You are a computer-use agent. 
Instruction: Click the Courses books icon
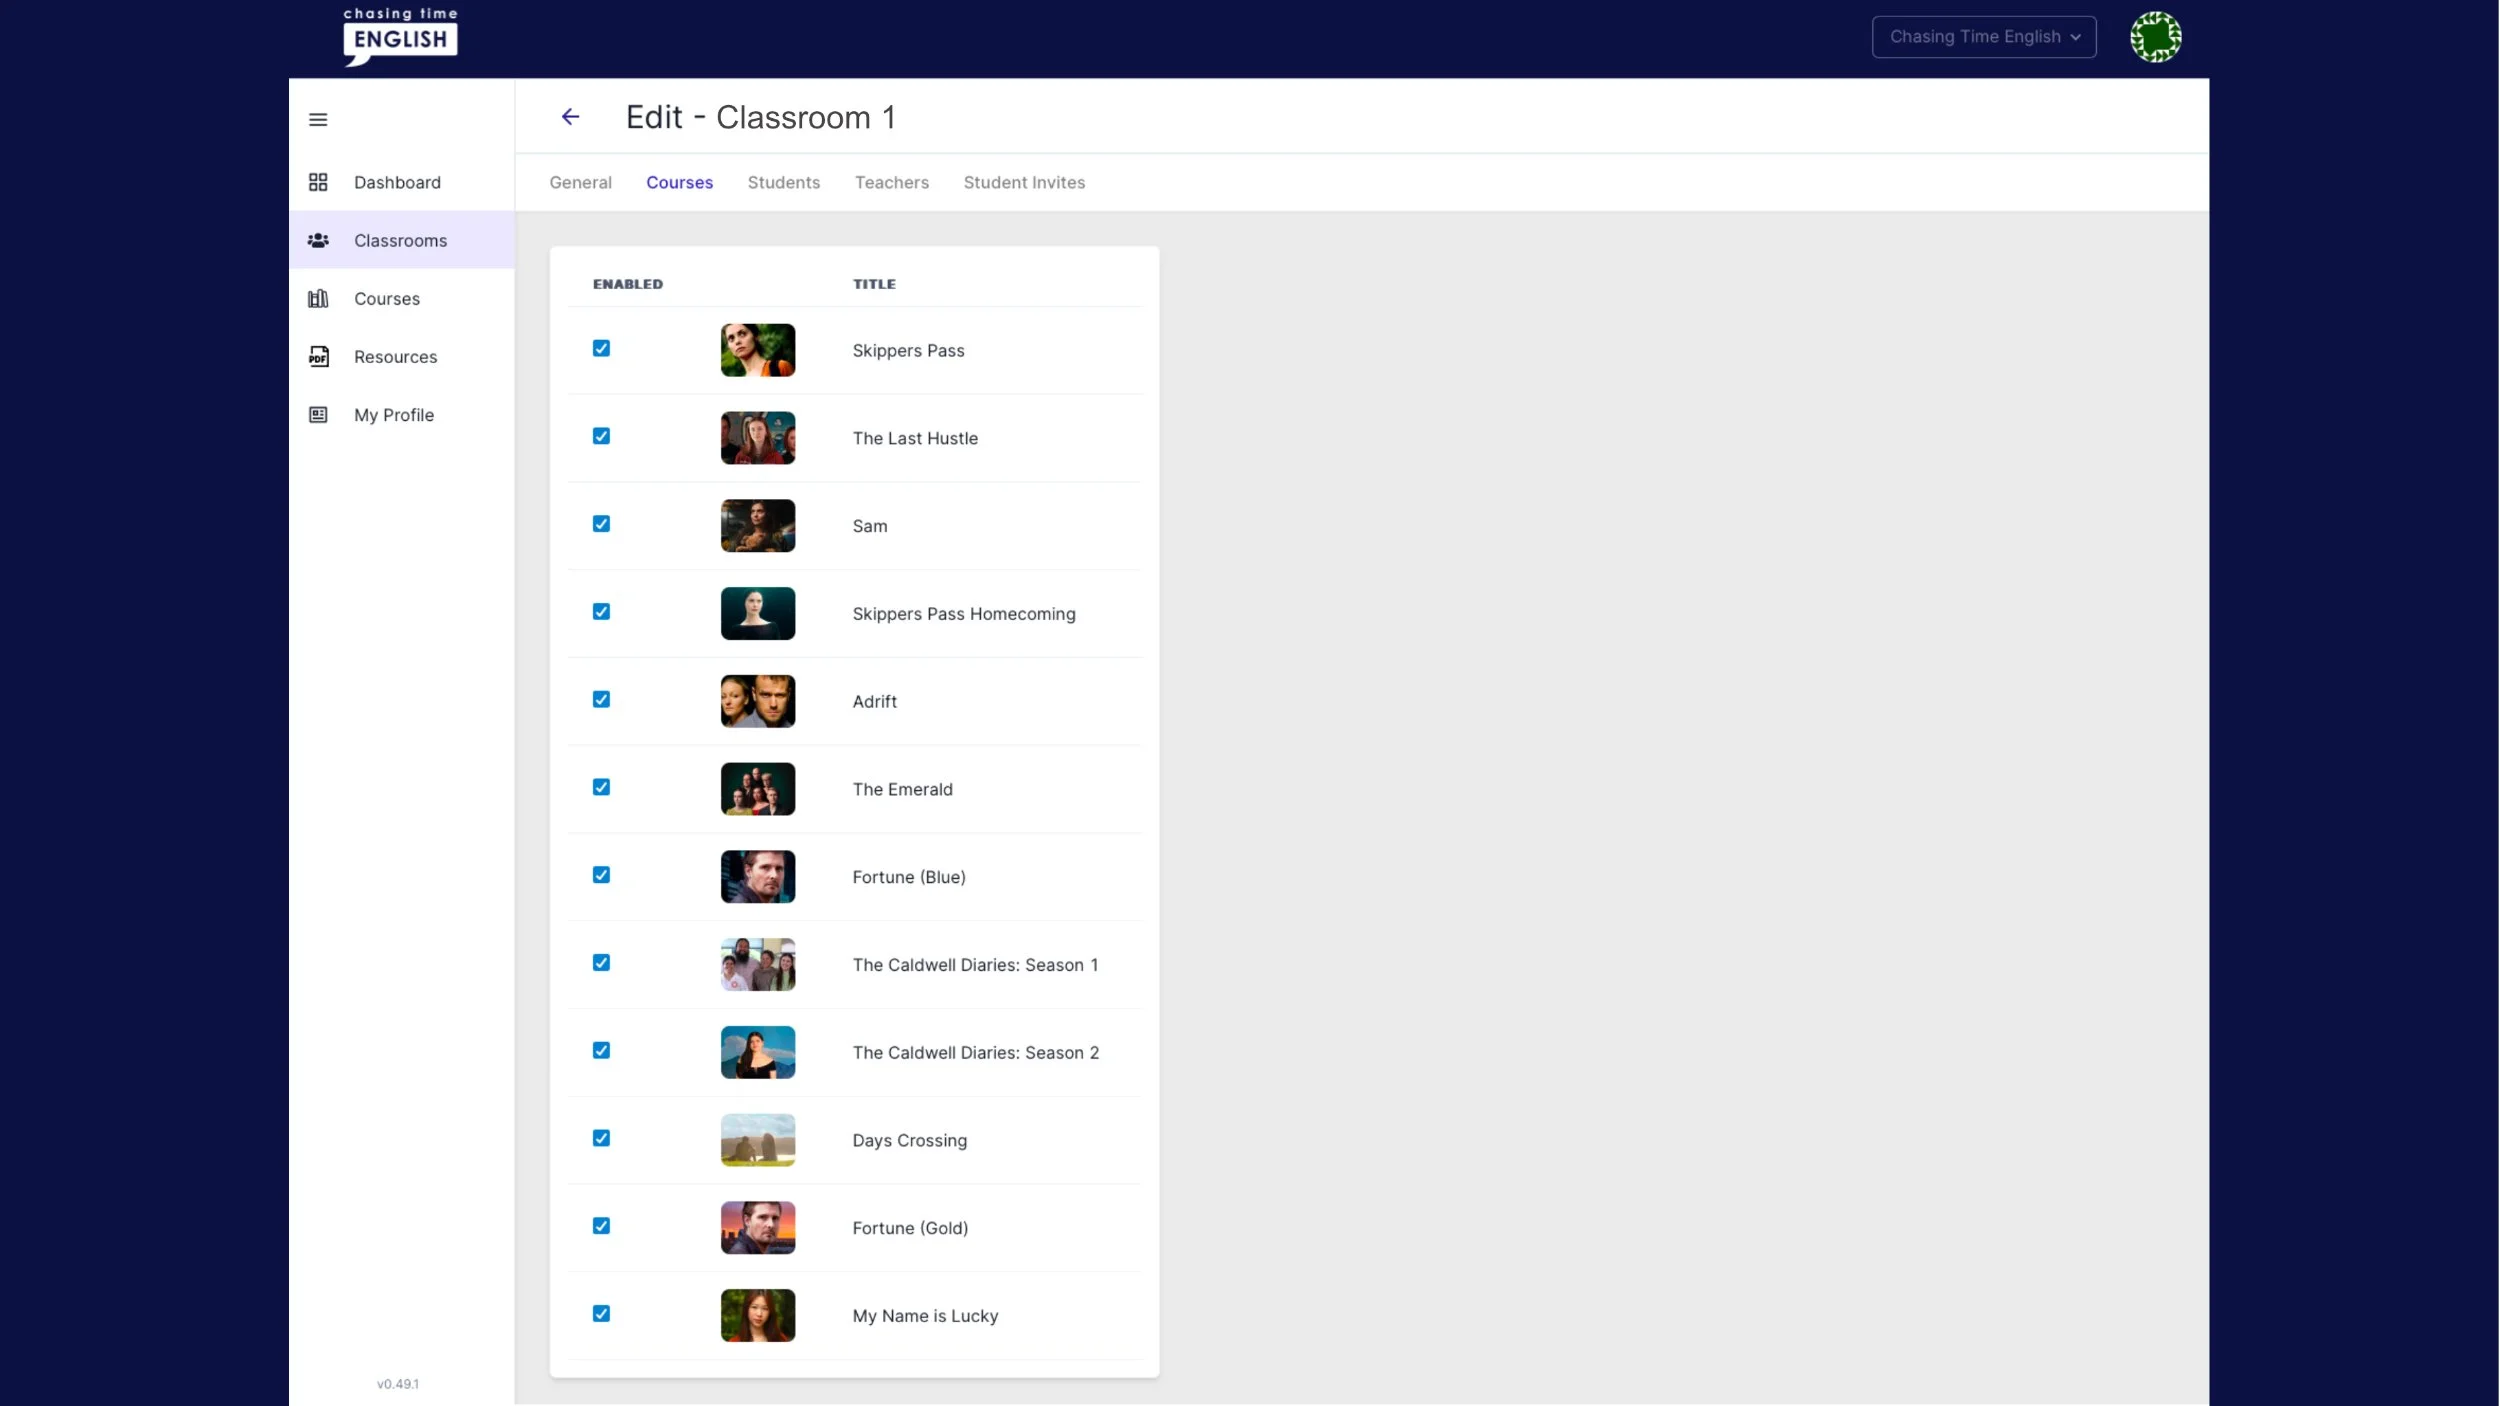tap(318, 299)
